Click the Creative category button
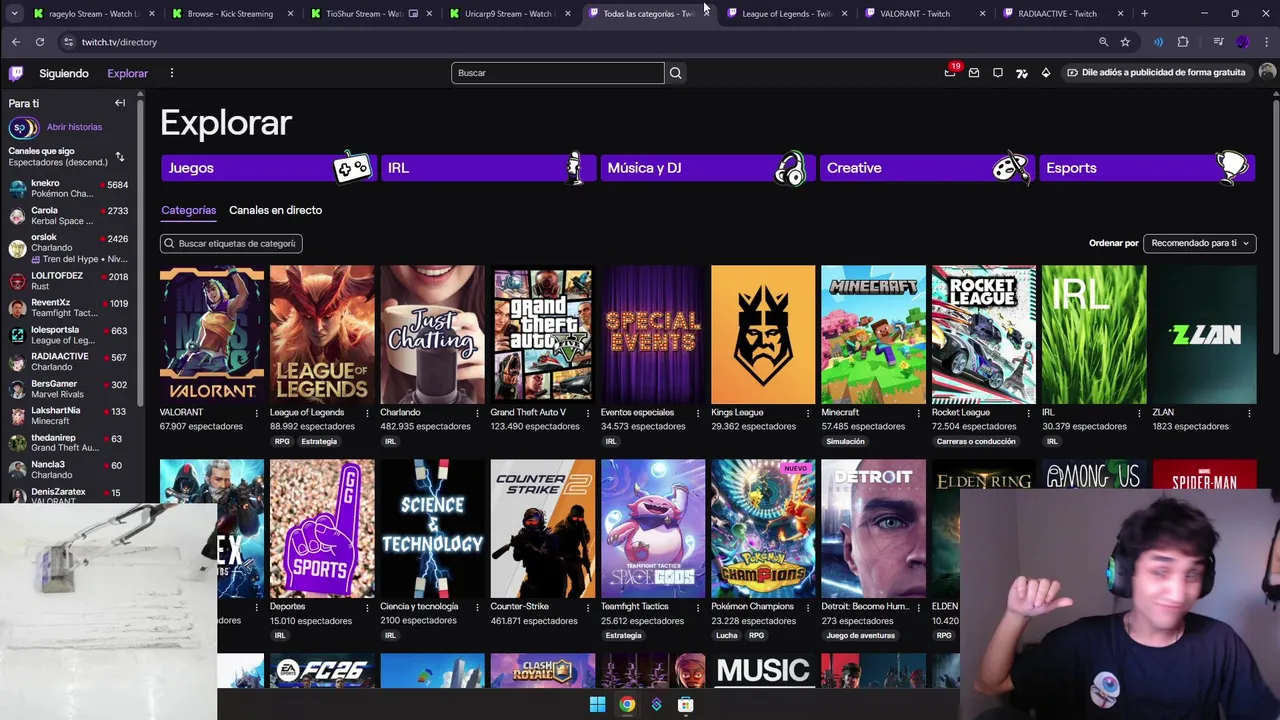 click(x=927, y=168)
